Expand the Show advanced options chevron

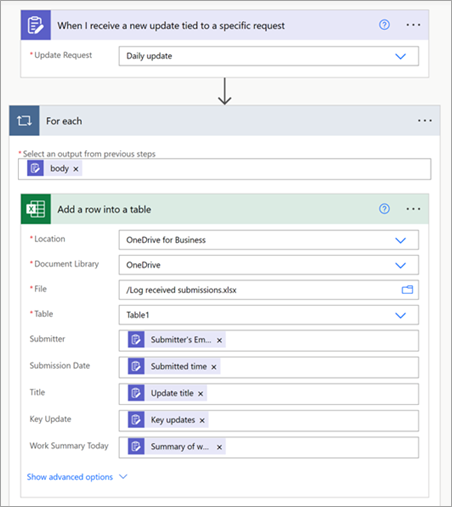click(x=123, y=477)
